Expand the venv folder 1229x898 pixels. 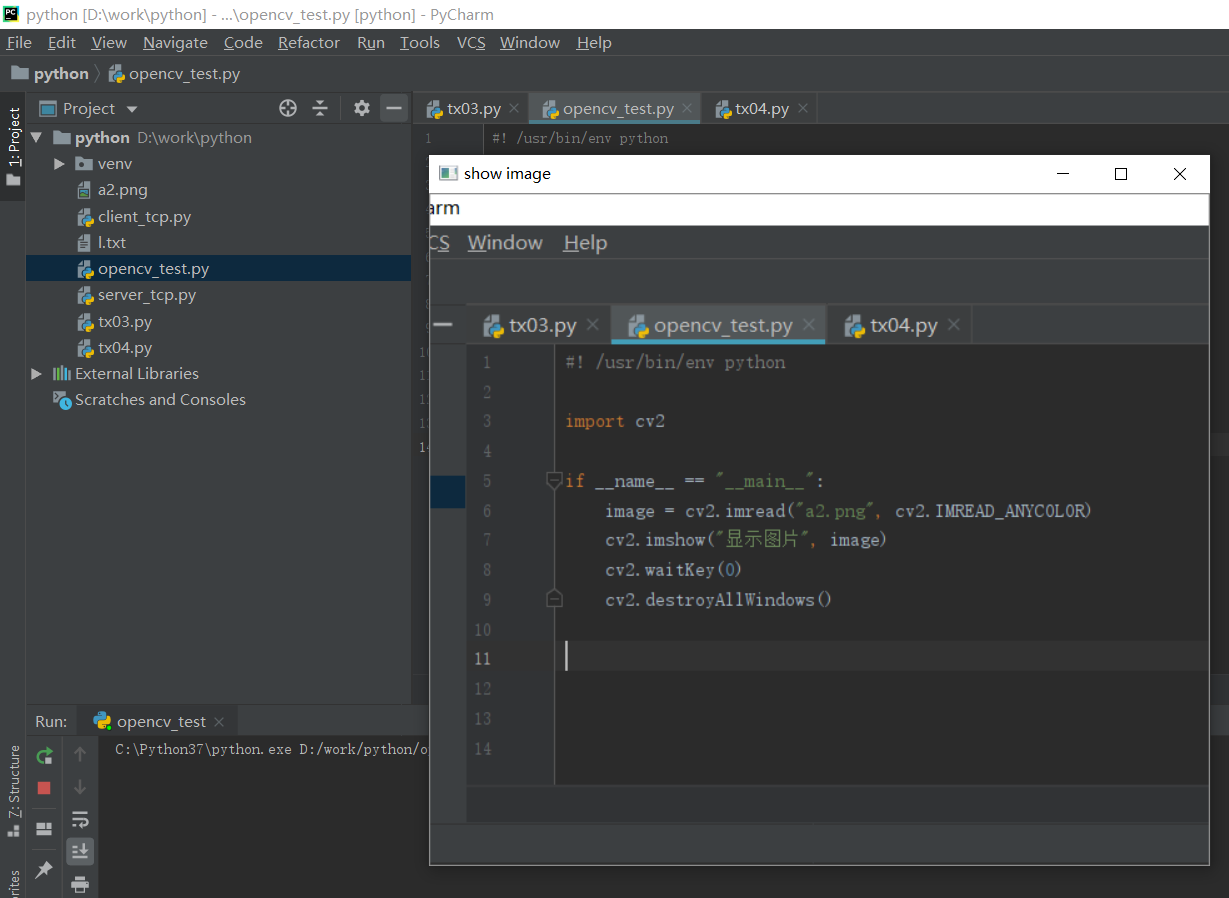(59, 163)
